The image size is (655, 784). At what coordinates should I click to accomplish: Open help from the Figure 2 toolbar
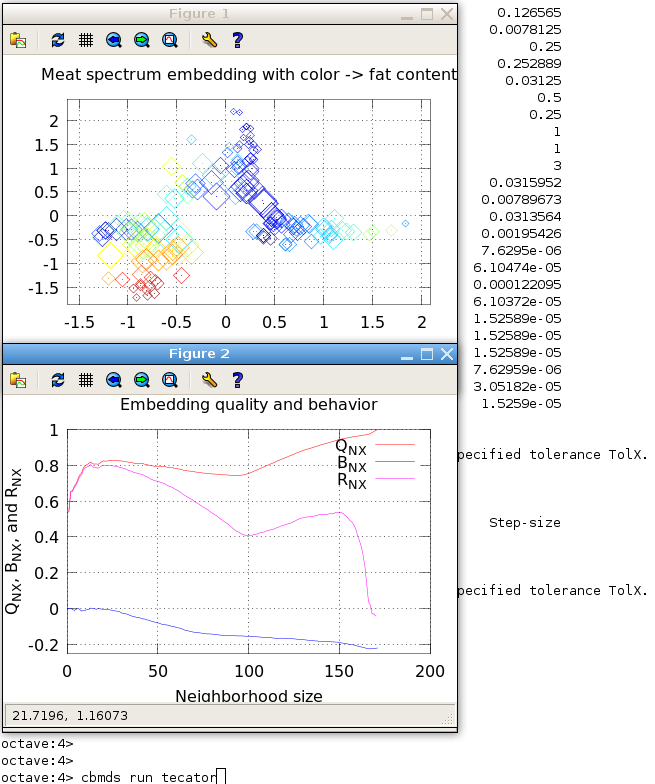click(237, 379)
